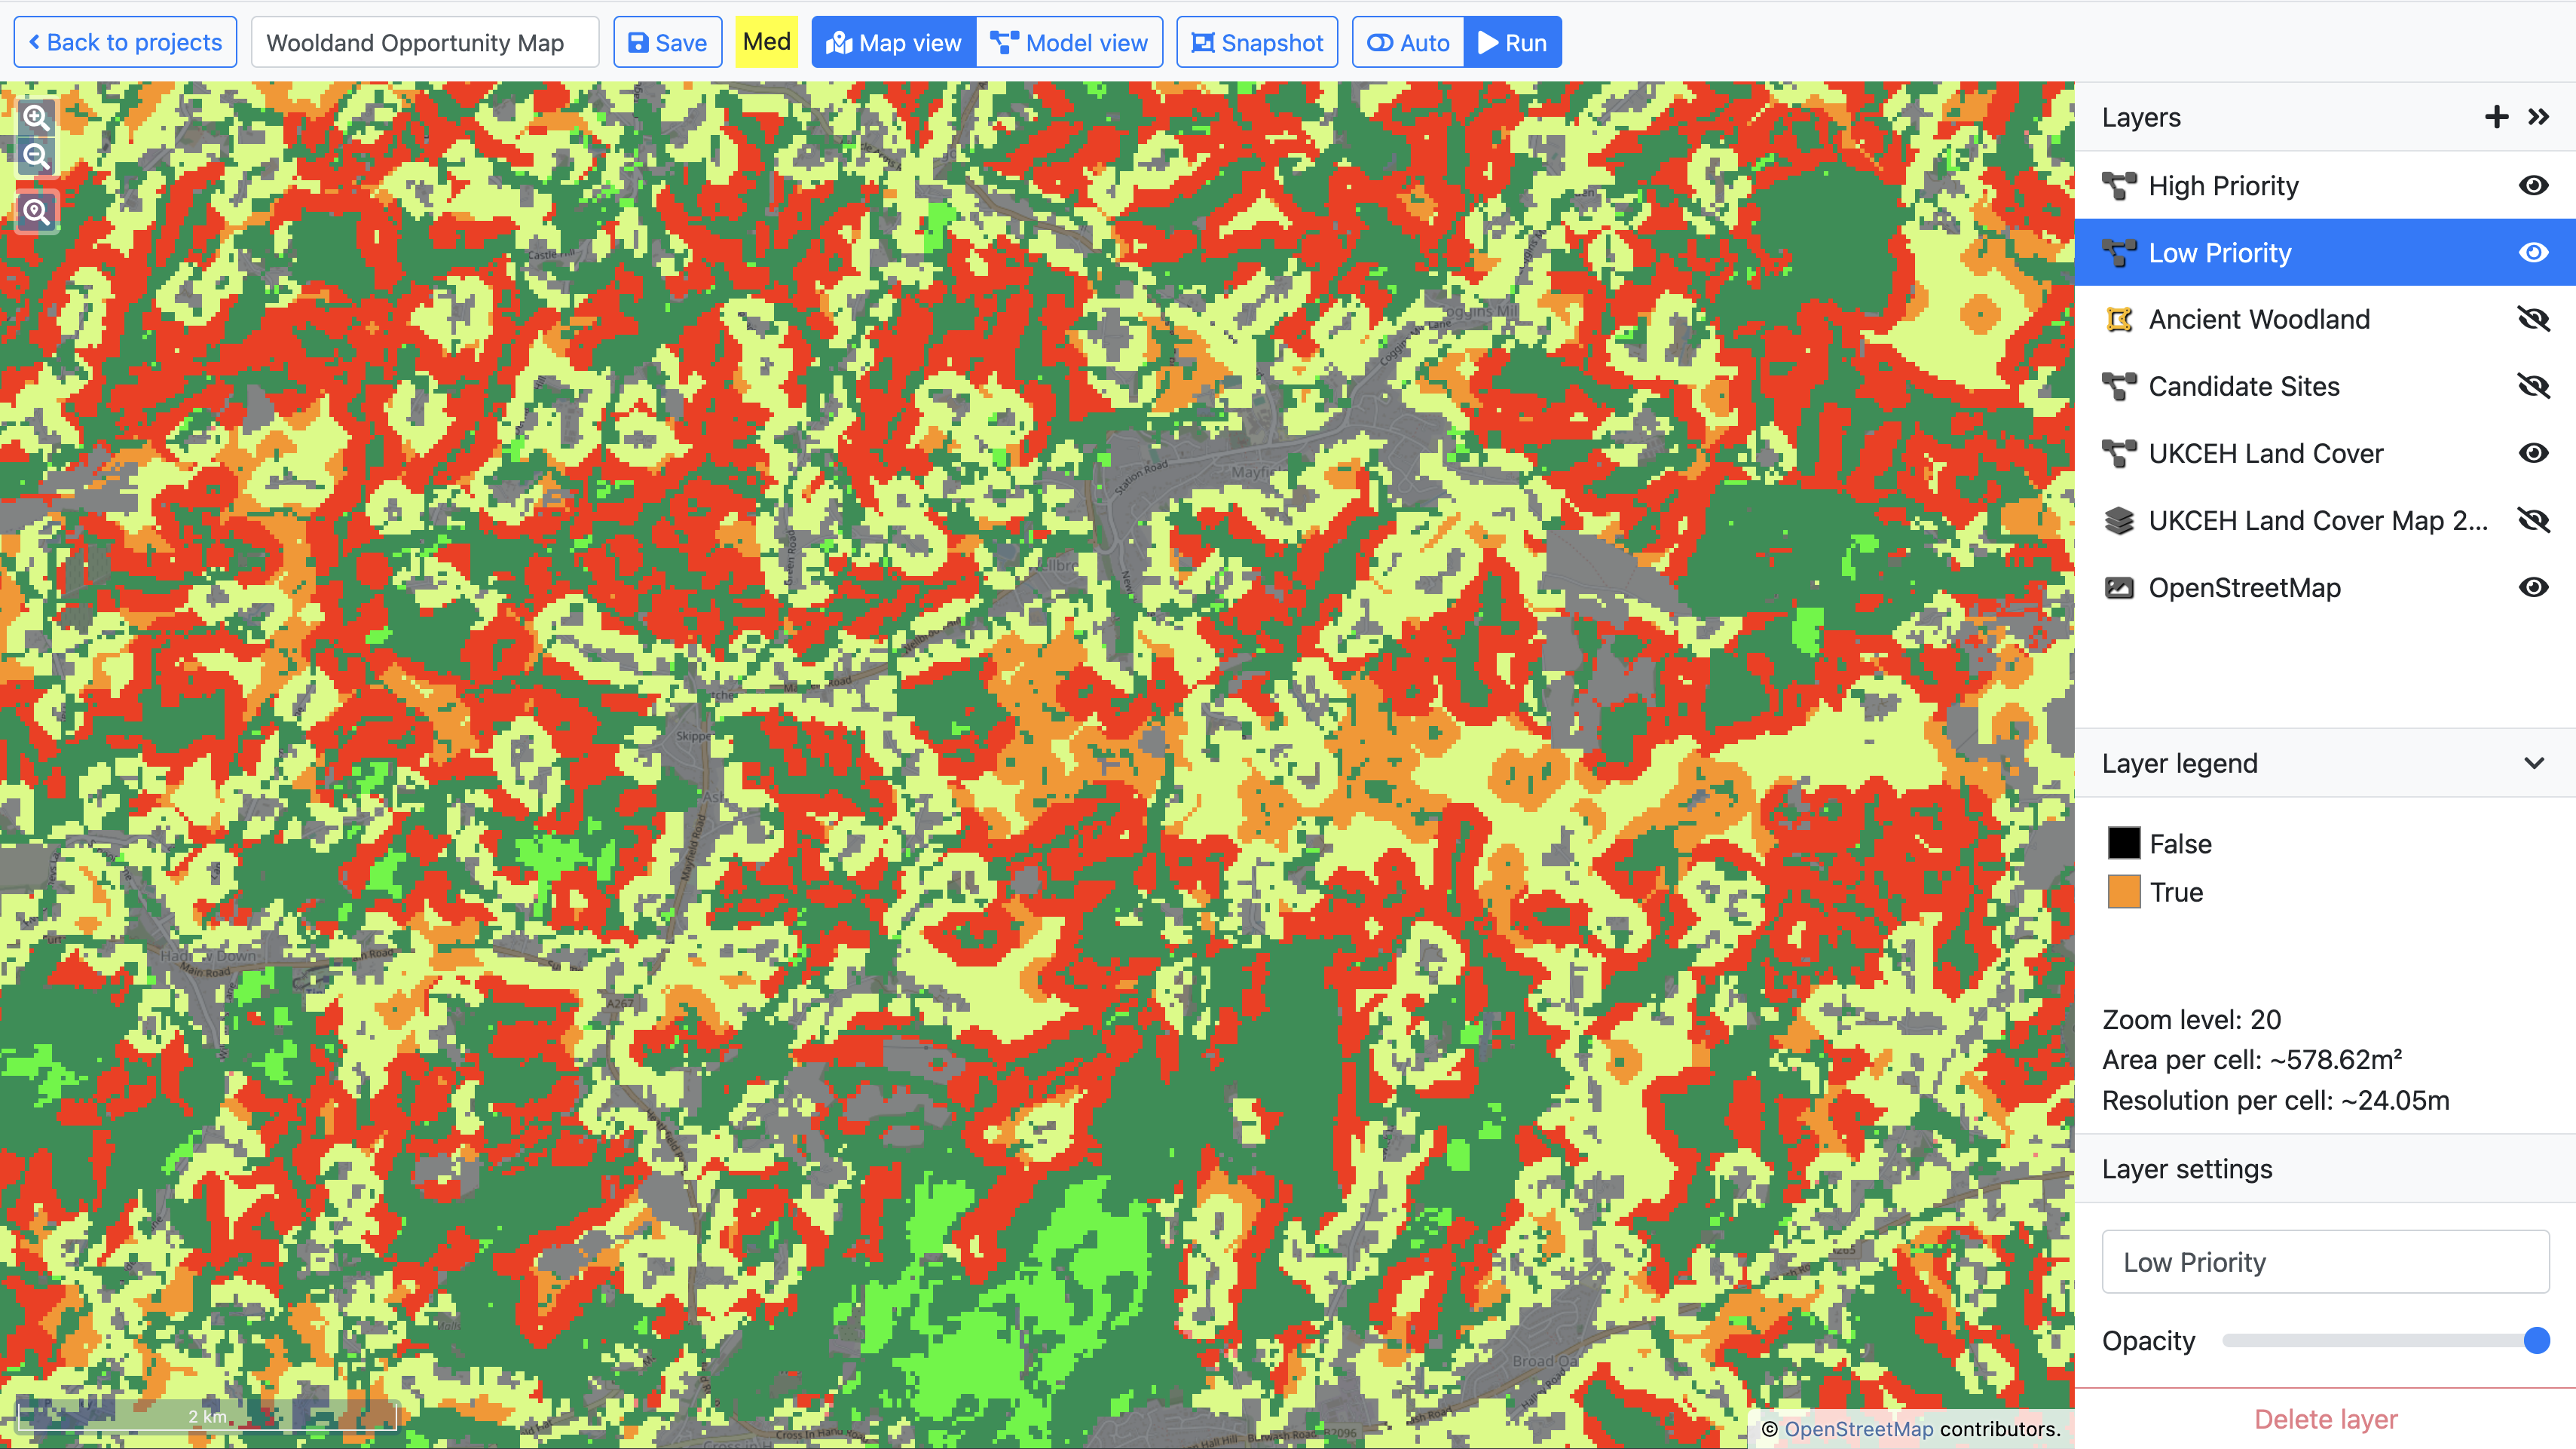Click the Ancient Woodland layer shape icon
2576x1449 pixels.
coord(2119,320)
